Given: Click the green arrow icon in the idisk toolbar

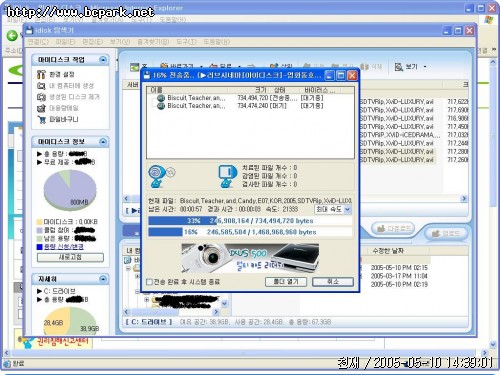Looking at the screenshot, I should (x=134, y=67).
